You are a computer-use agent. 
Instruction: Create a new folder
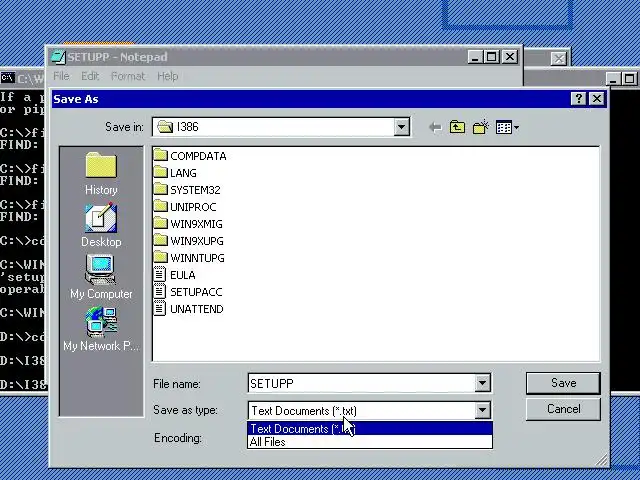tap(481, 127)
